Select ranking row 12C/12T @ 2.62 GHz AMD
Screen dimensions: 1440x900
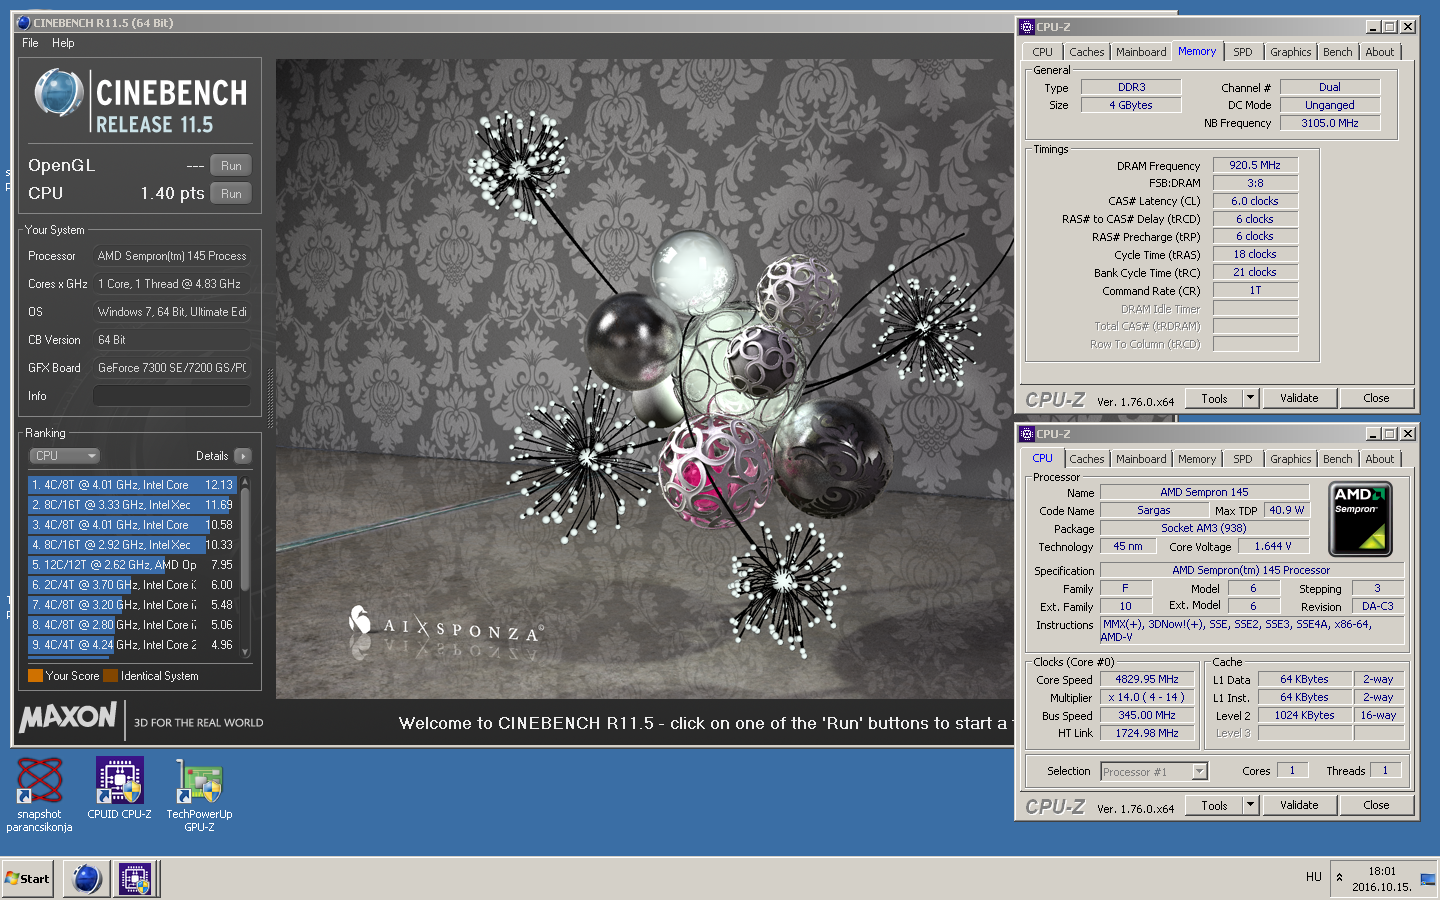click(132, 565)
